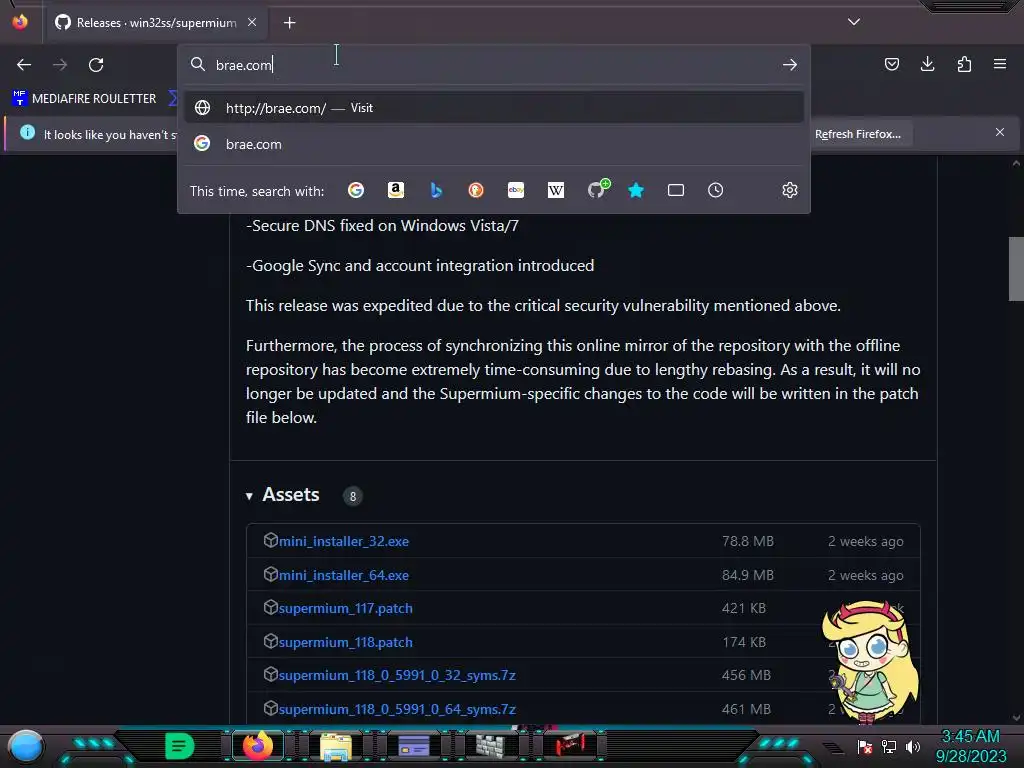Select brae.com Google search suggestion
The width and height of the screenshot is (1024, 768).
[494, 144]
